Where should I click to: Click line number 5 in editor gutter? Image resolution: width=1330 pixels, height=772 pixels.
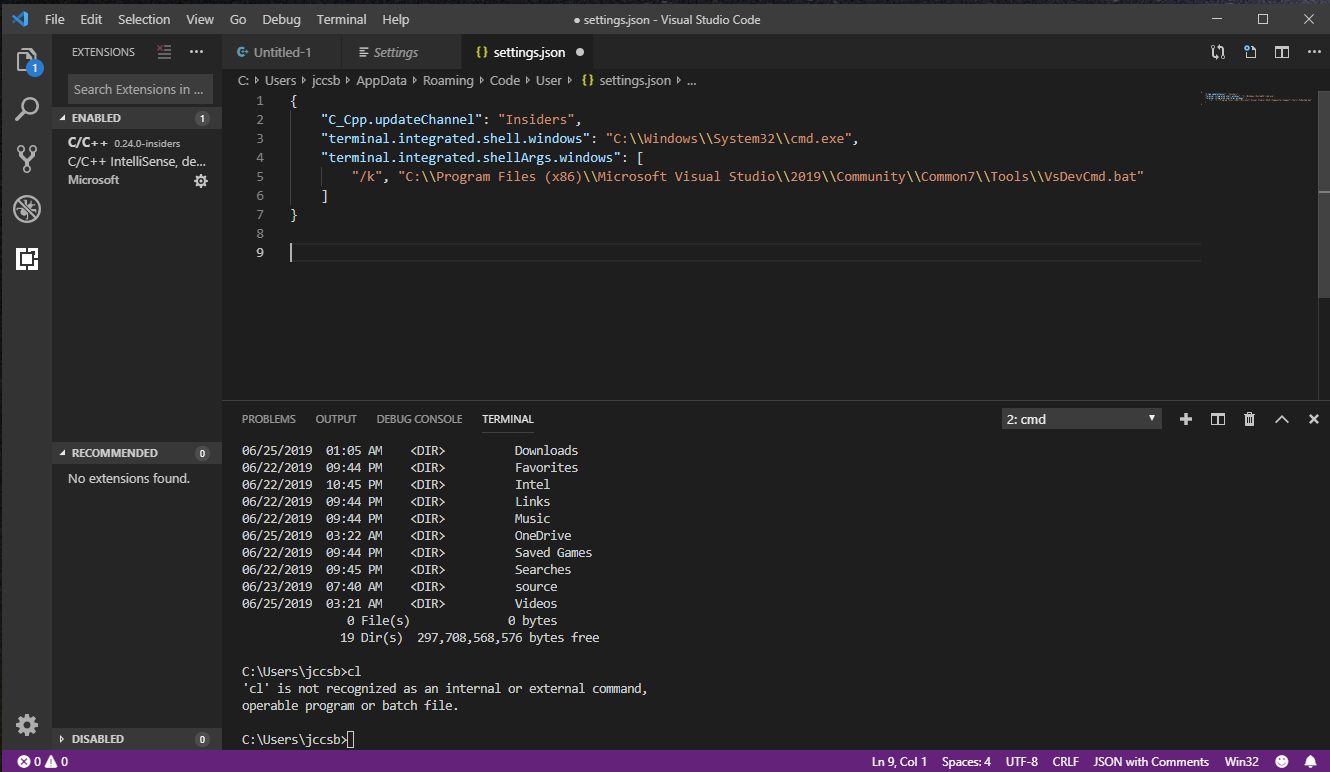coord(260,177)
